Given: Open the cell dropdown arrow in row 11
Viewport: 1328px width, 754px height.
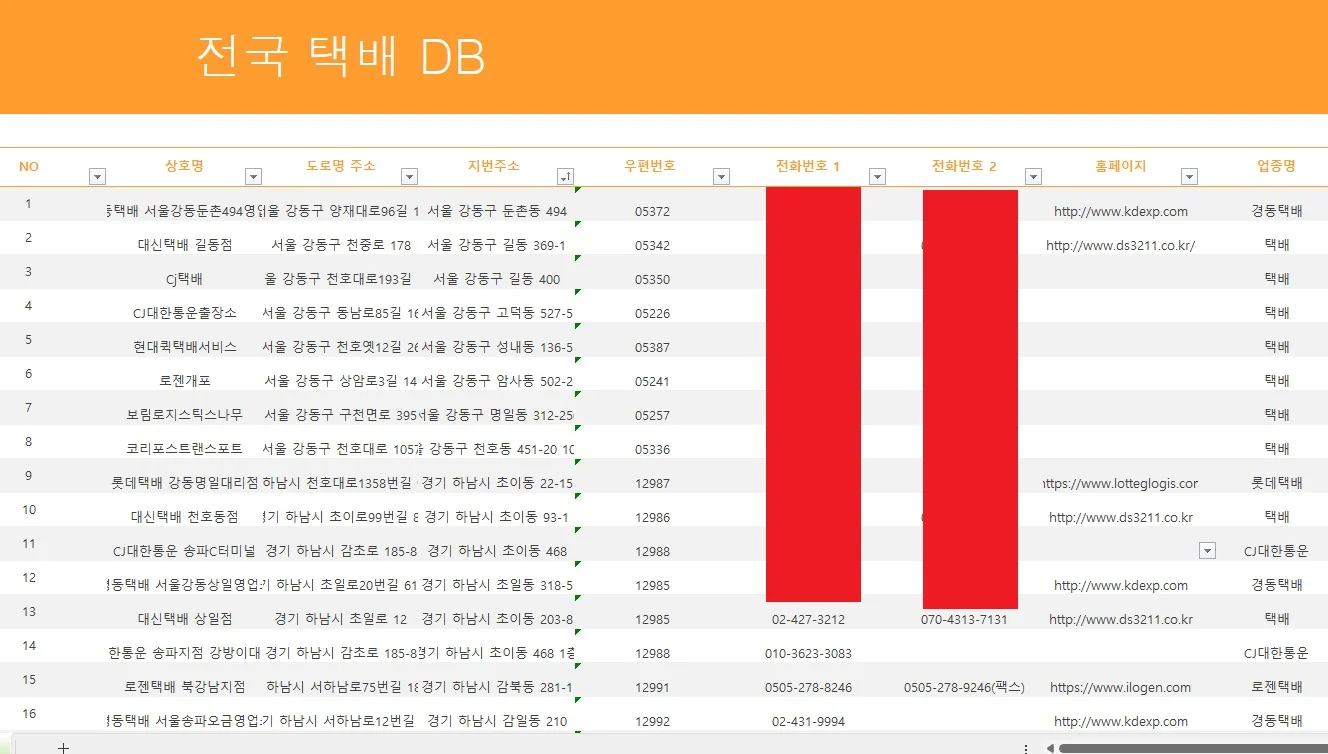Looking at the screenshot, I should coord(1207,551).
